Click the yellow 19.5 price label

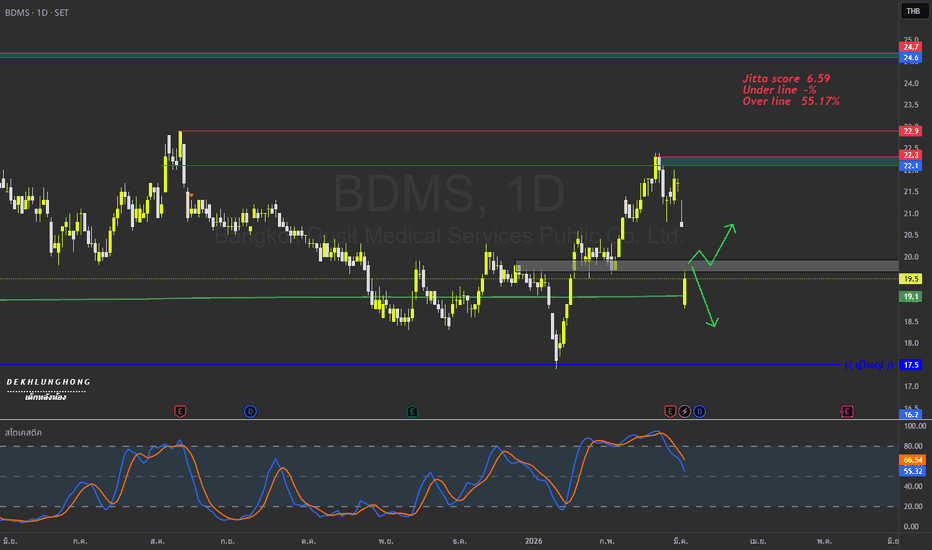pyautogui.click(x=911, y=279)
